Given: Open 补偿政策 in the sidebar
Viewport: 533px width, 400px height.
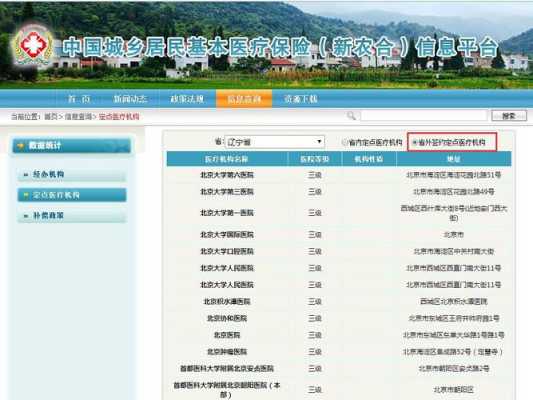Looking at the screenshot, I should coord(72,216).
